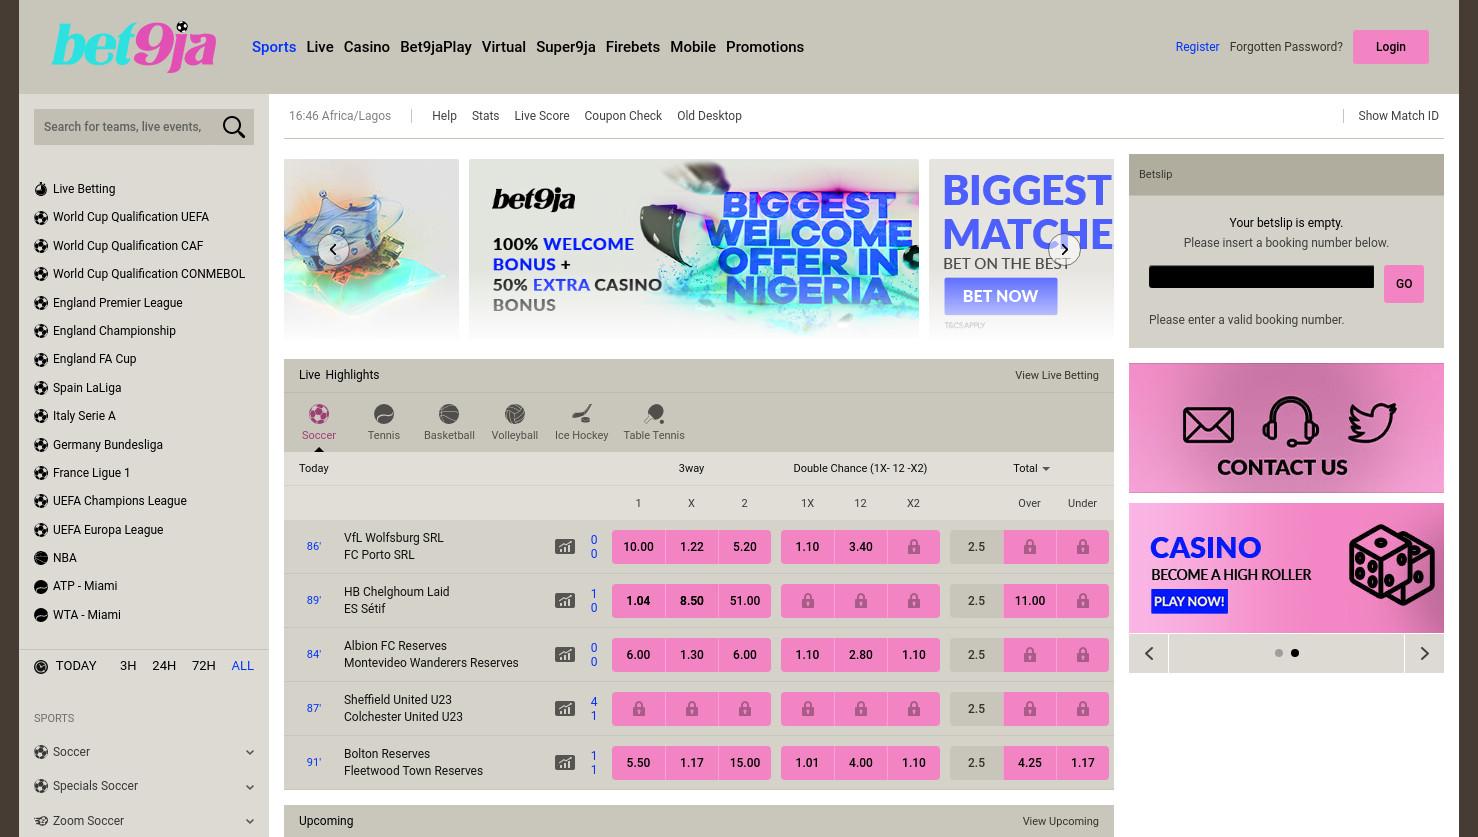Toggle Show Match ID

pyautogui.click(x=1398, y=116)
